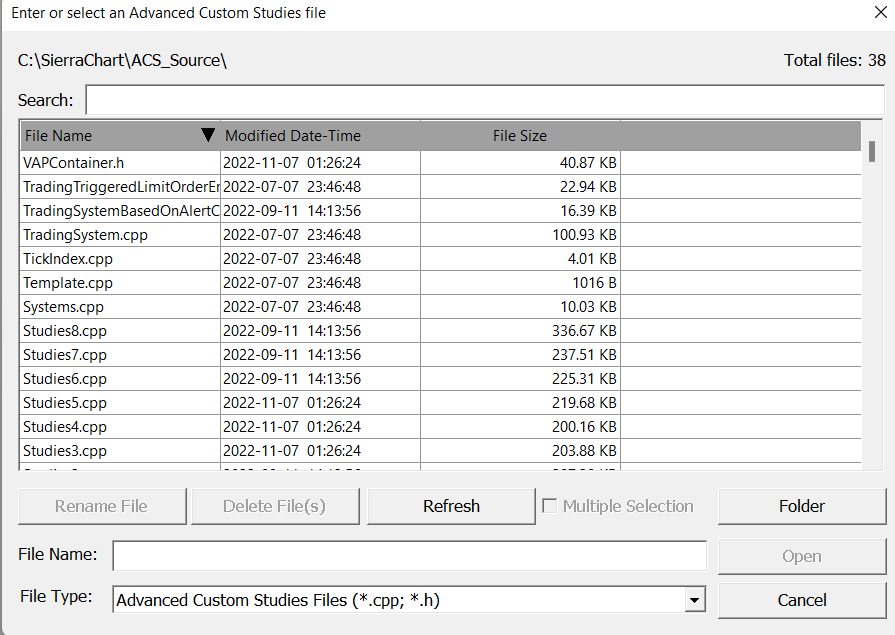Image resolution: width=895 pixels, height=635 pixels.
Task: Sort files by File Size column
Action: point(520,136)
